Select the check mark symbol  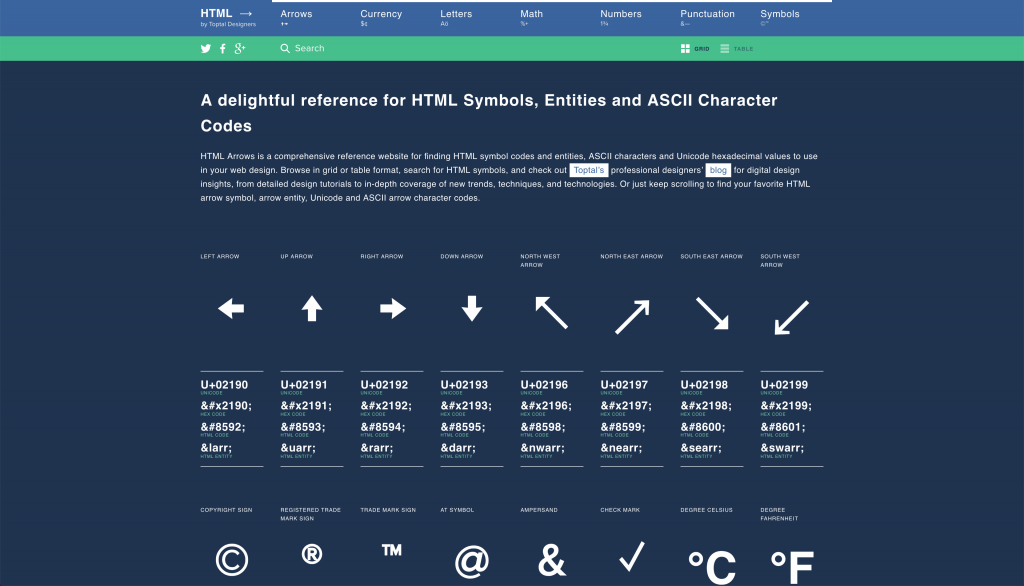point(632,557)
